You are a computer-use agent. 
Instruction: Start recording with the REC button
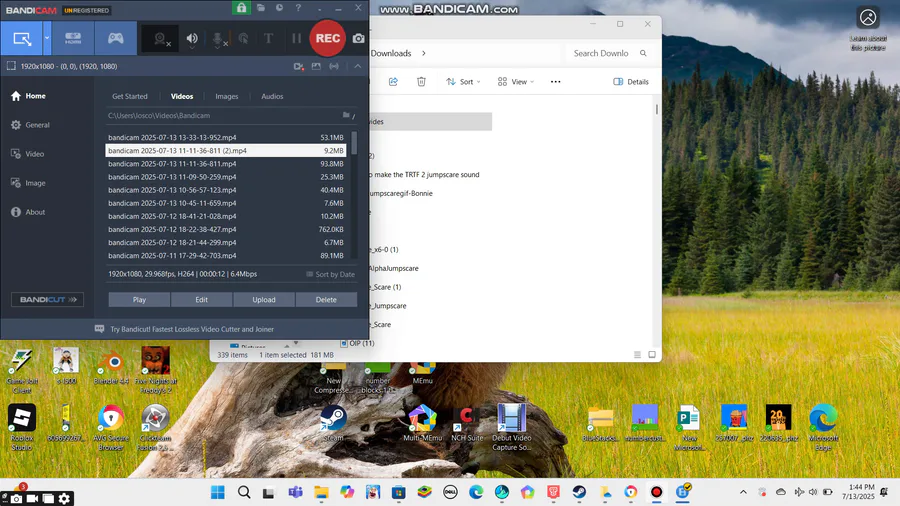(327, 38)
